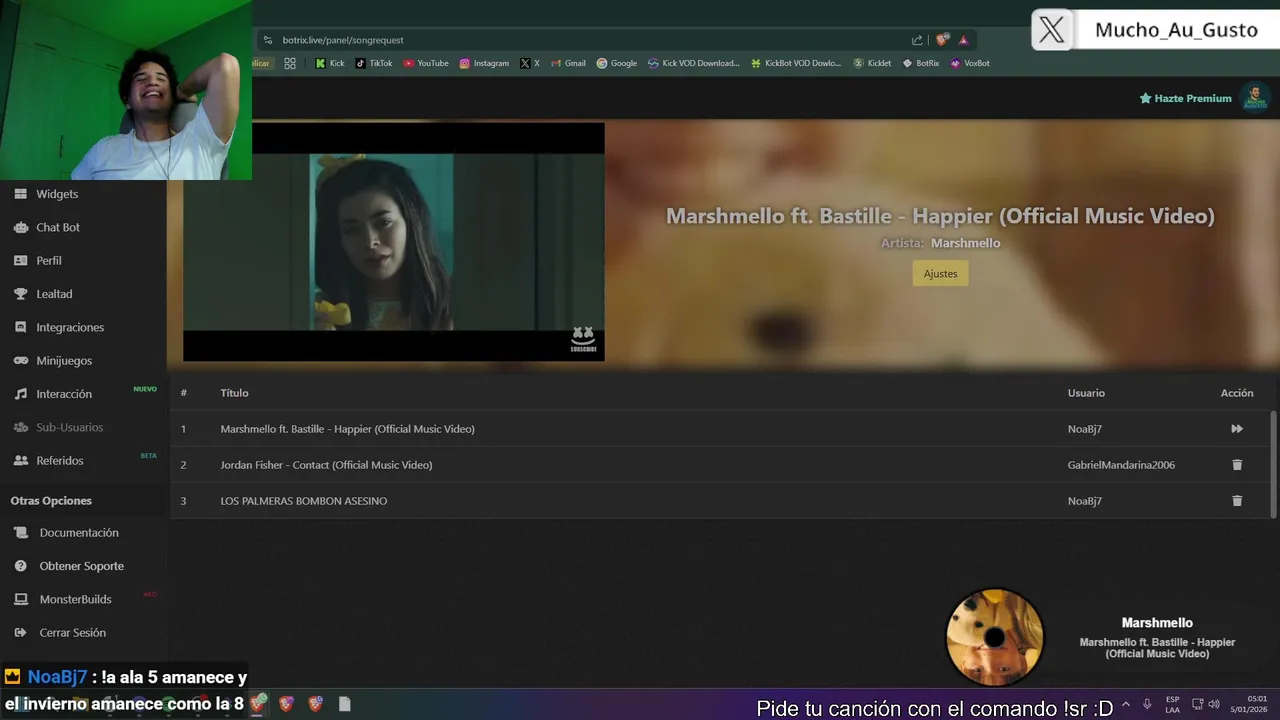The width and height of the screenshot is (1280, 720).
Task: Click Otras Opciones section heading
Action: point(51,501)
